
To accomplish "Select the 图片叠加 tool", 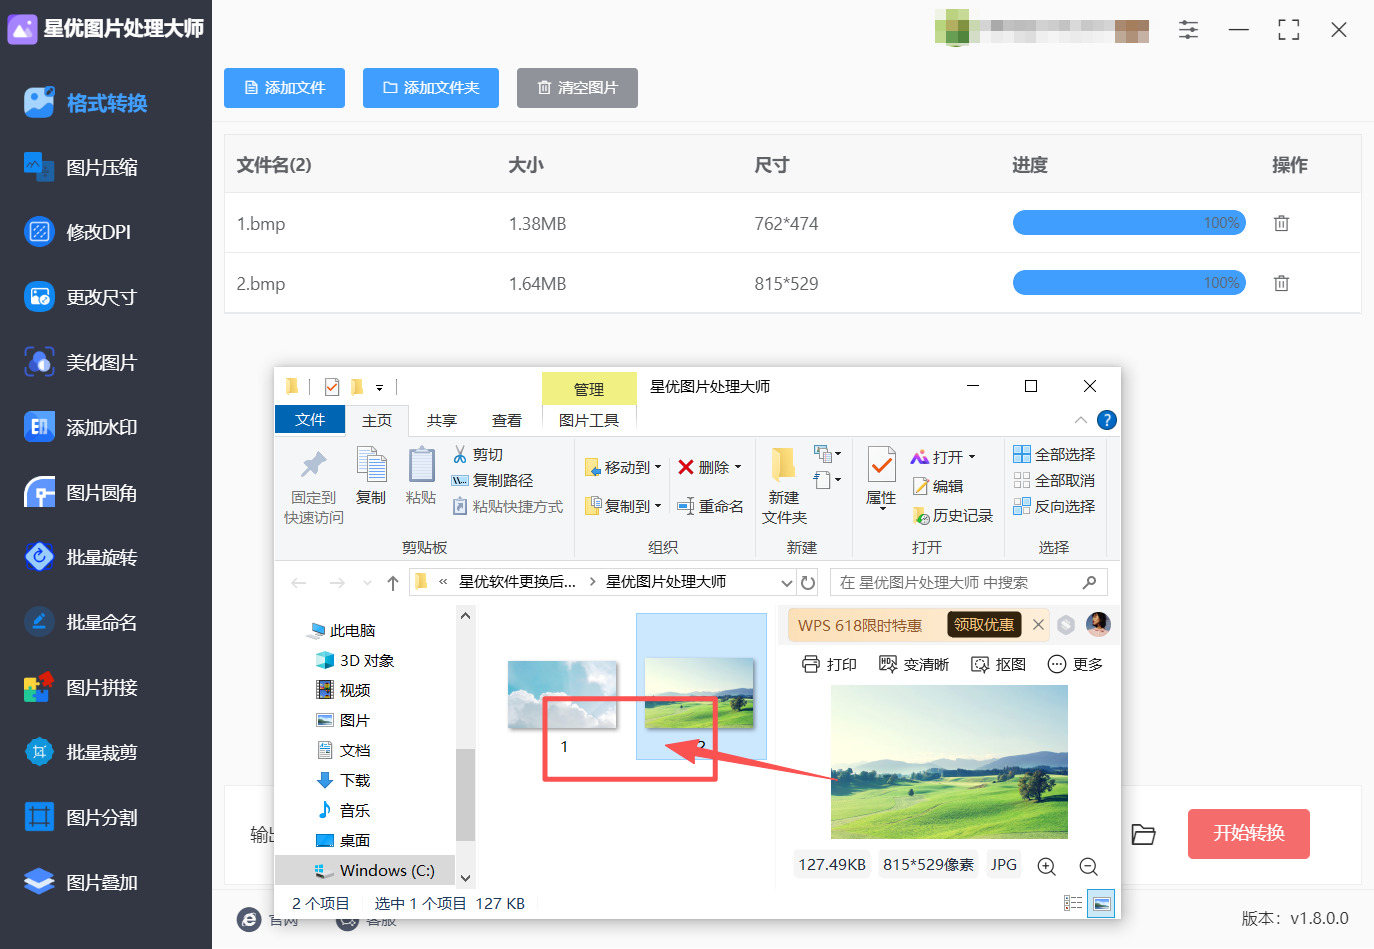I will click(81, 882).
